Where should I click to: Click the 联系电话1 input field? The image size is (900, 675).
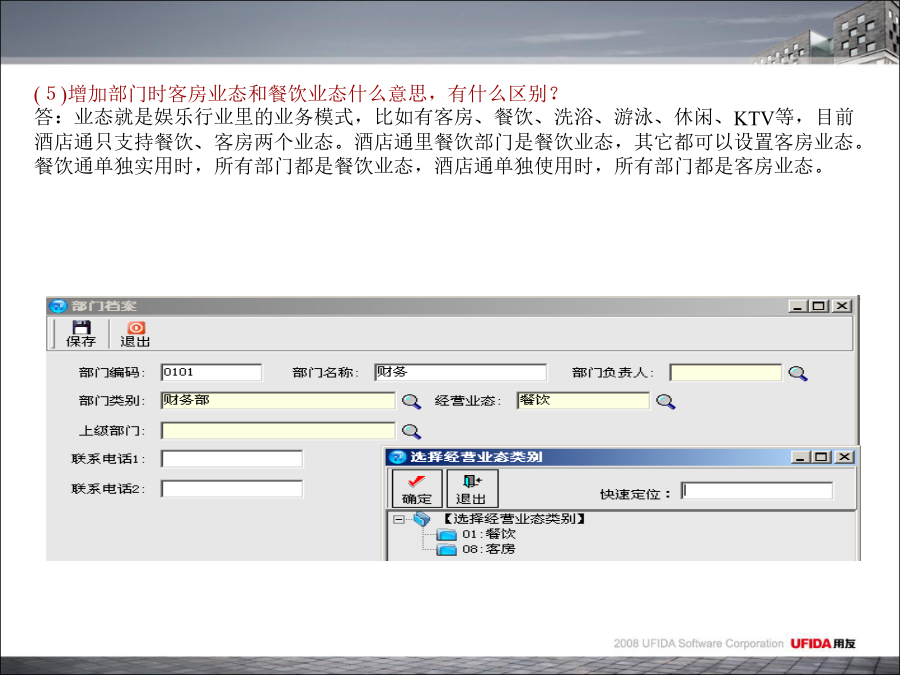coord(232,459)
